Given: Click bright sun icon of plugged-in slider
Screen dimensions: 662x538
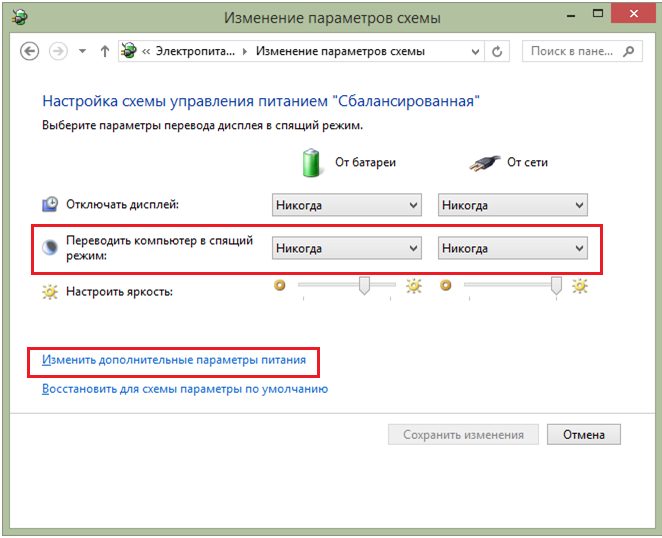Looking at the screenshot, I should pos(580,286).
